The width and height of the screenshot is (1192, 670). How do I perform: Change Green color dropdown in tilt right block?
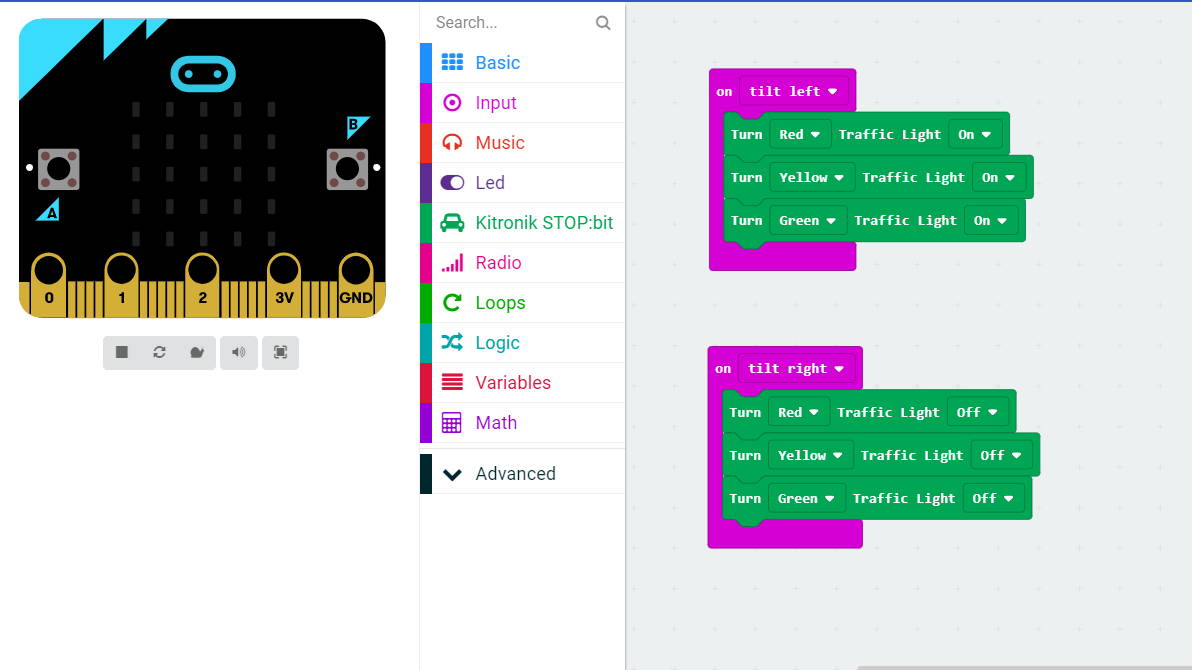tap(806, 499)
